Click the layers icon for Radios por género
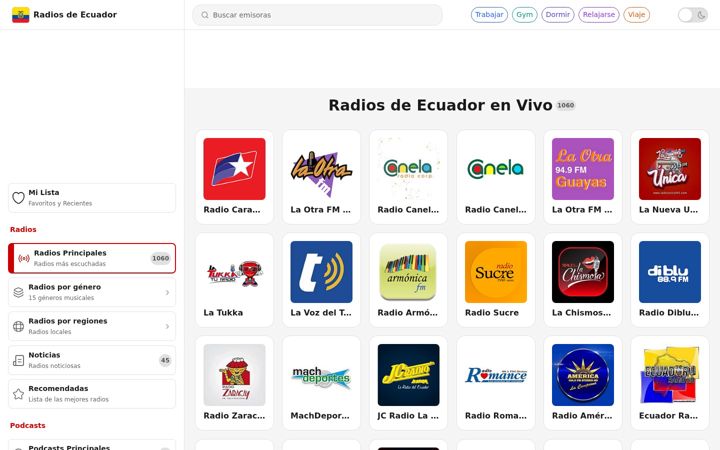This screenshot has width=720, height=450. point(18,292)
